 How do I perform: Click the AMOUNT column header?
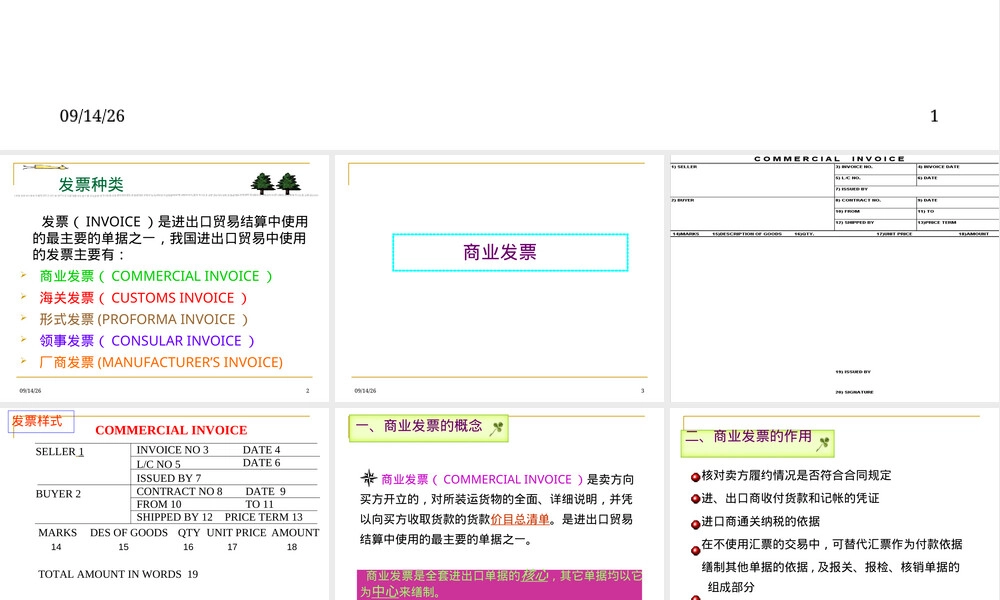pyautogui.click(x=295, y=532)
